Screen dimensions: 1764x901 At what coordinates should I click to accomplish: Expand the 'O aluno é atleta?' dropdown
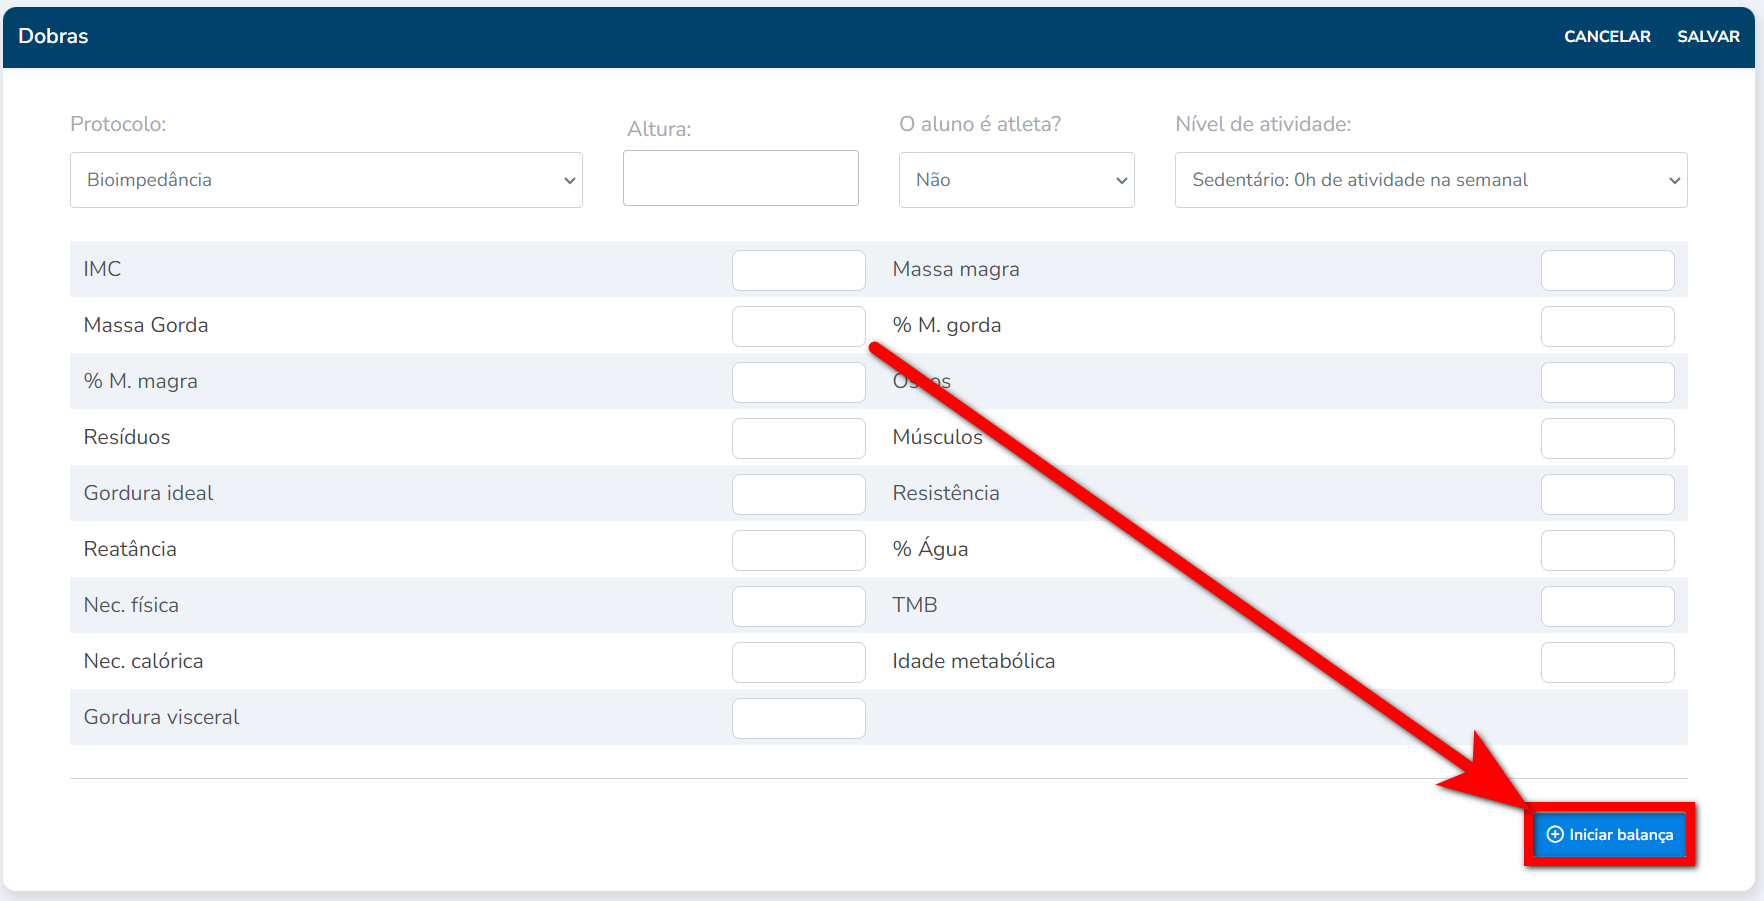click(1016, 180)
